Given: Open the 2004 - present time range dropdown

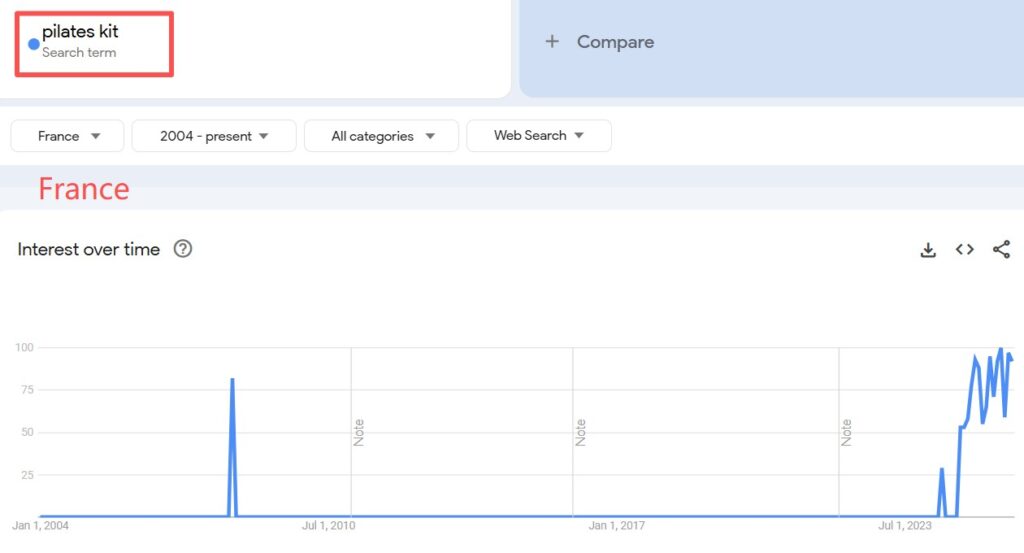Looking at the screenshot, I should 214,136.
